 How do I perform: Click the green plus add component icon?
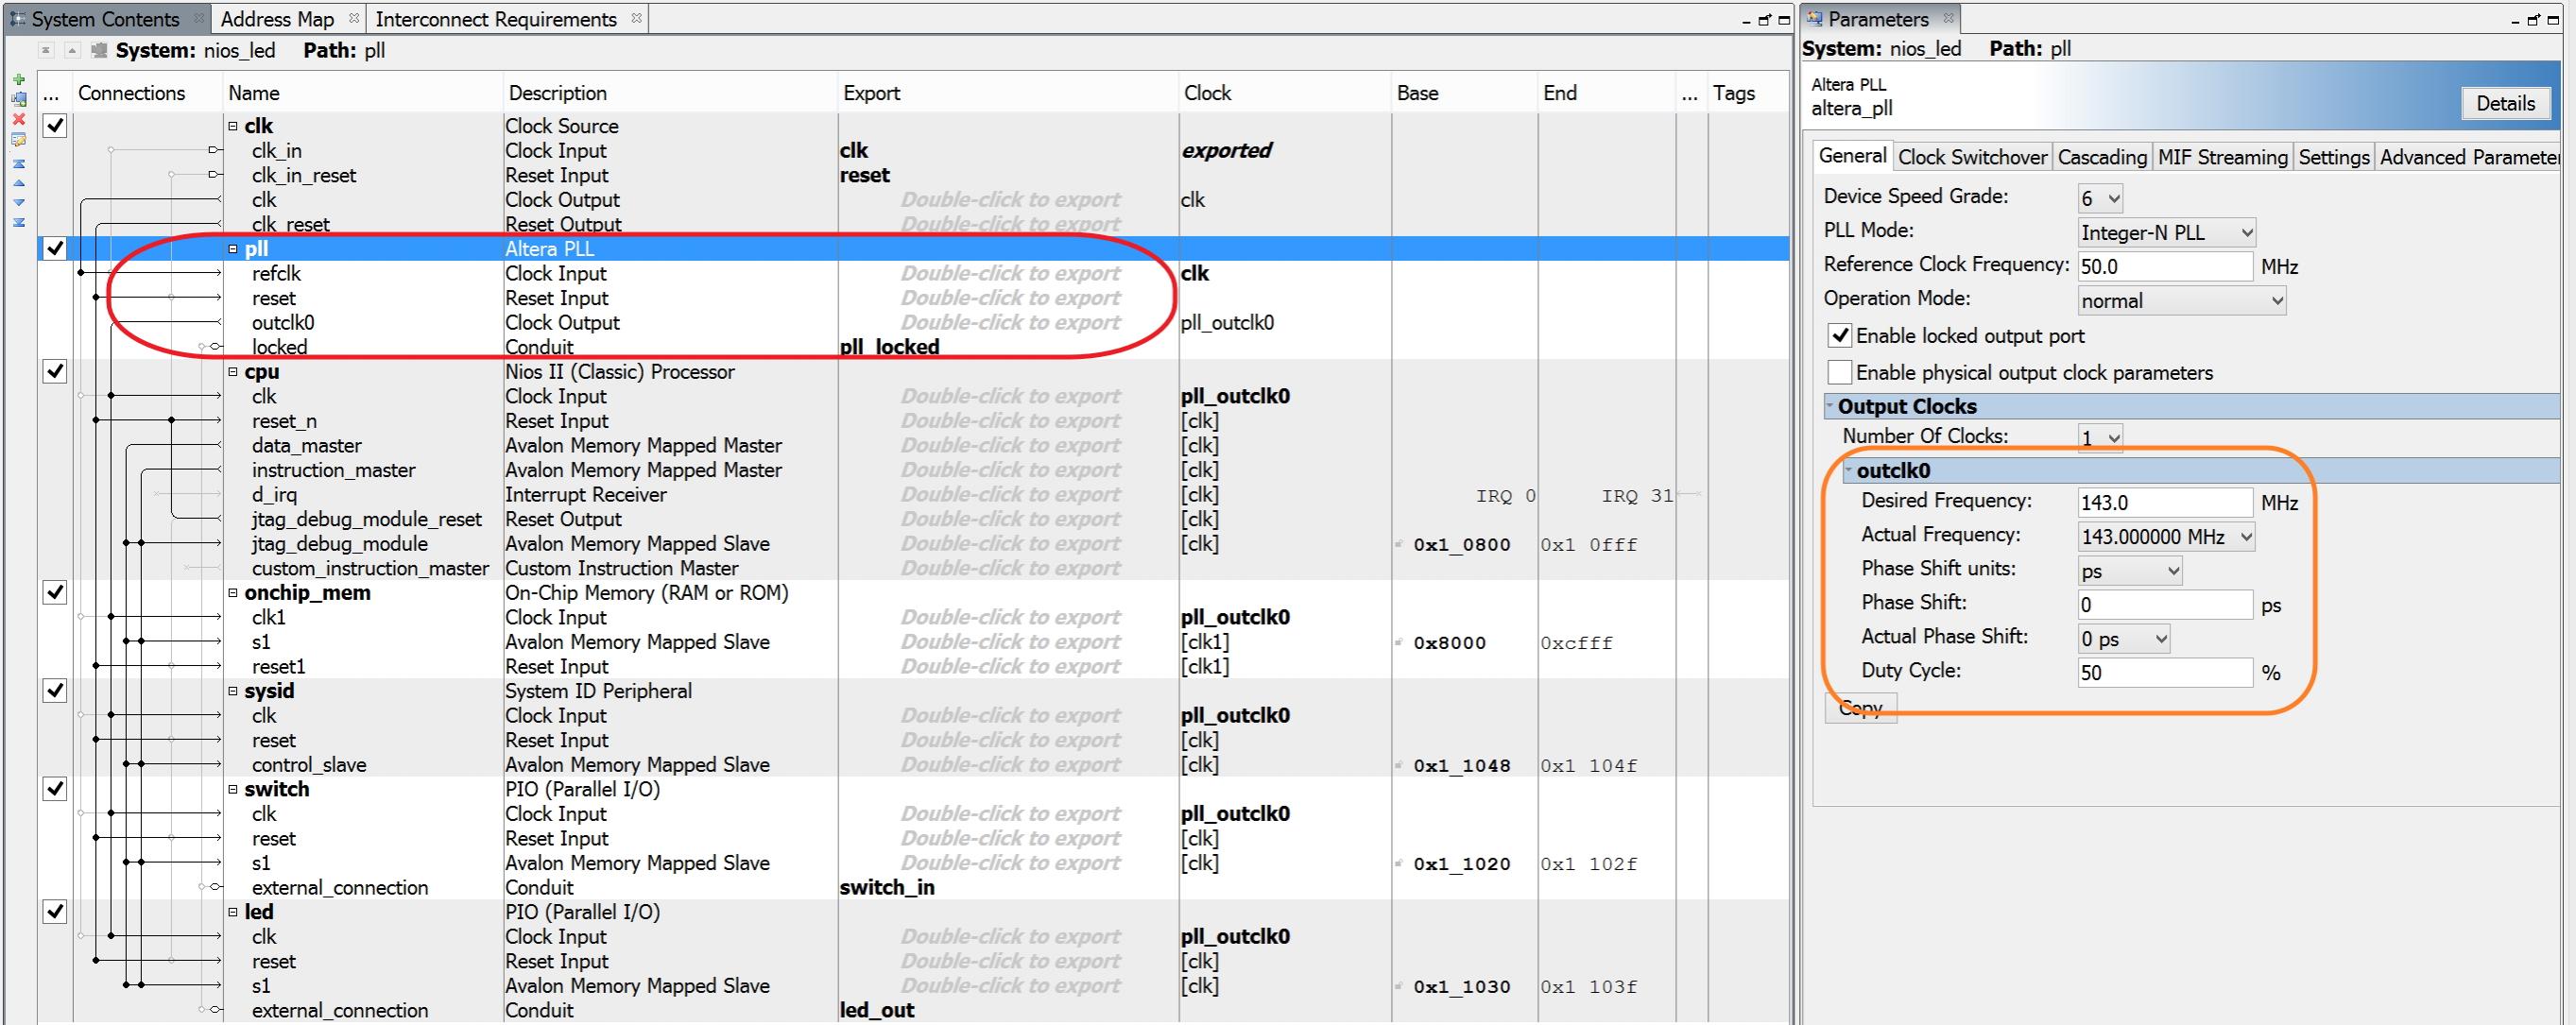(18, 79)
